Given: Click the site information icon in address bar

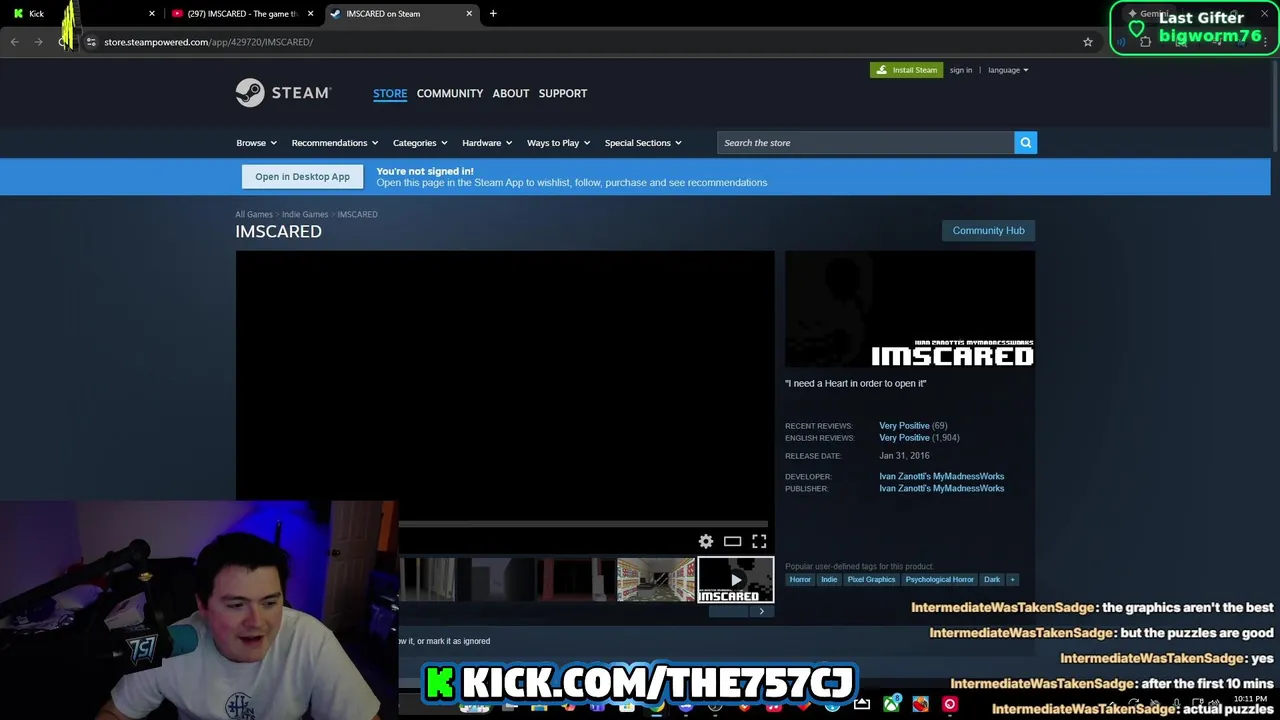Looking at the screenshot, I should [91, 42].
